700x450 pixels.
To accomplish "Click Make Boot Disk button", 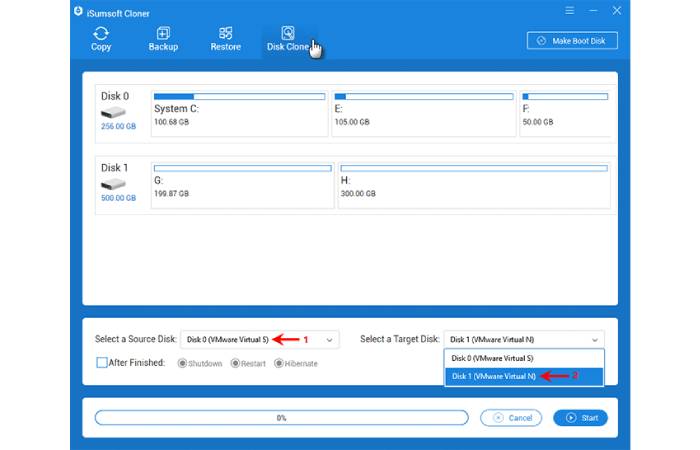I will pyautogui.click(x=572, y=41).
